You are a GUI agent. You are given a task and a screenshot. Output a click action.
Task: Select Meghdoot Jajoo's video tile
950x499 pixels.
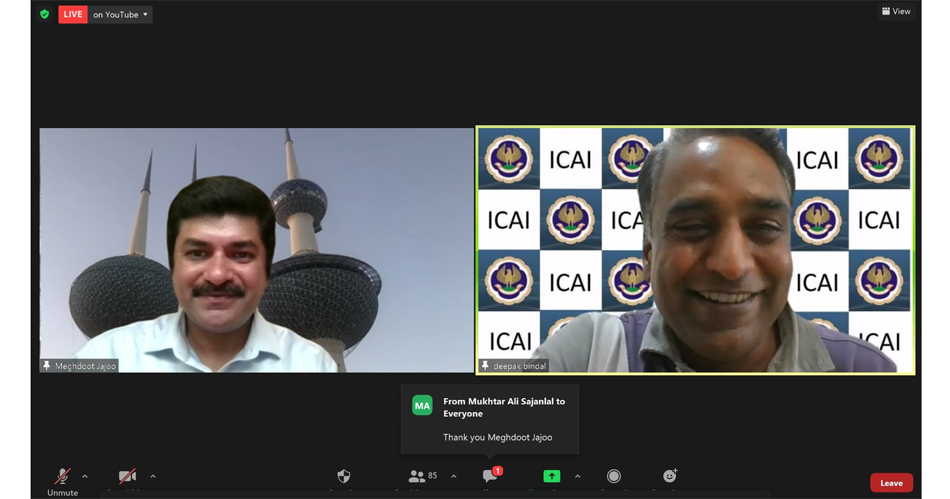pos(256,250)
